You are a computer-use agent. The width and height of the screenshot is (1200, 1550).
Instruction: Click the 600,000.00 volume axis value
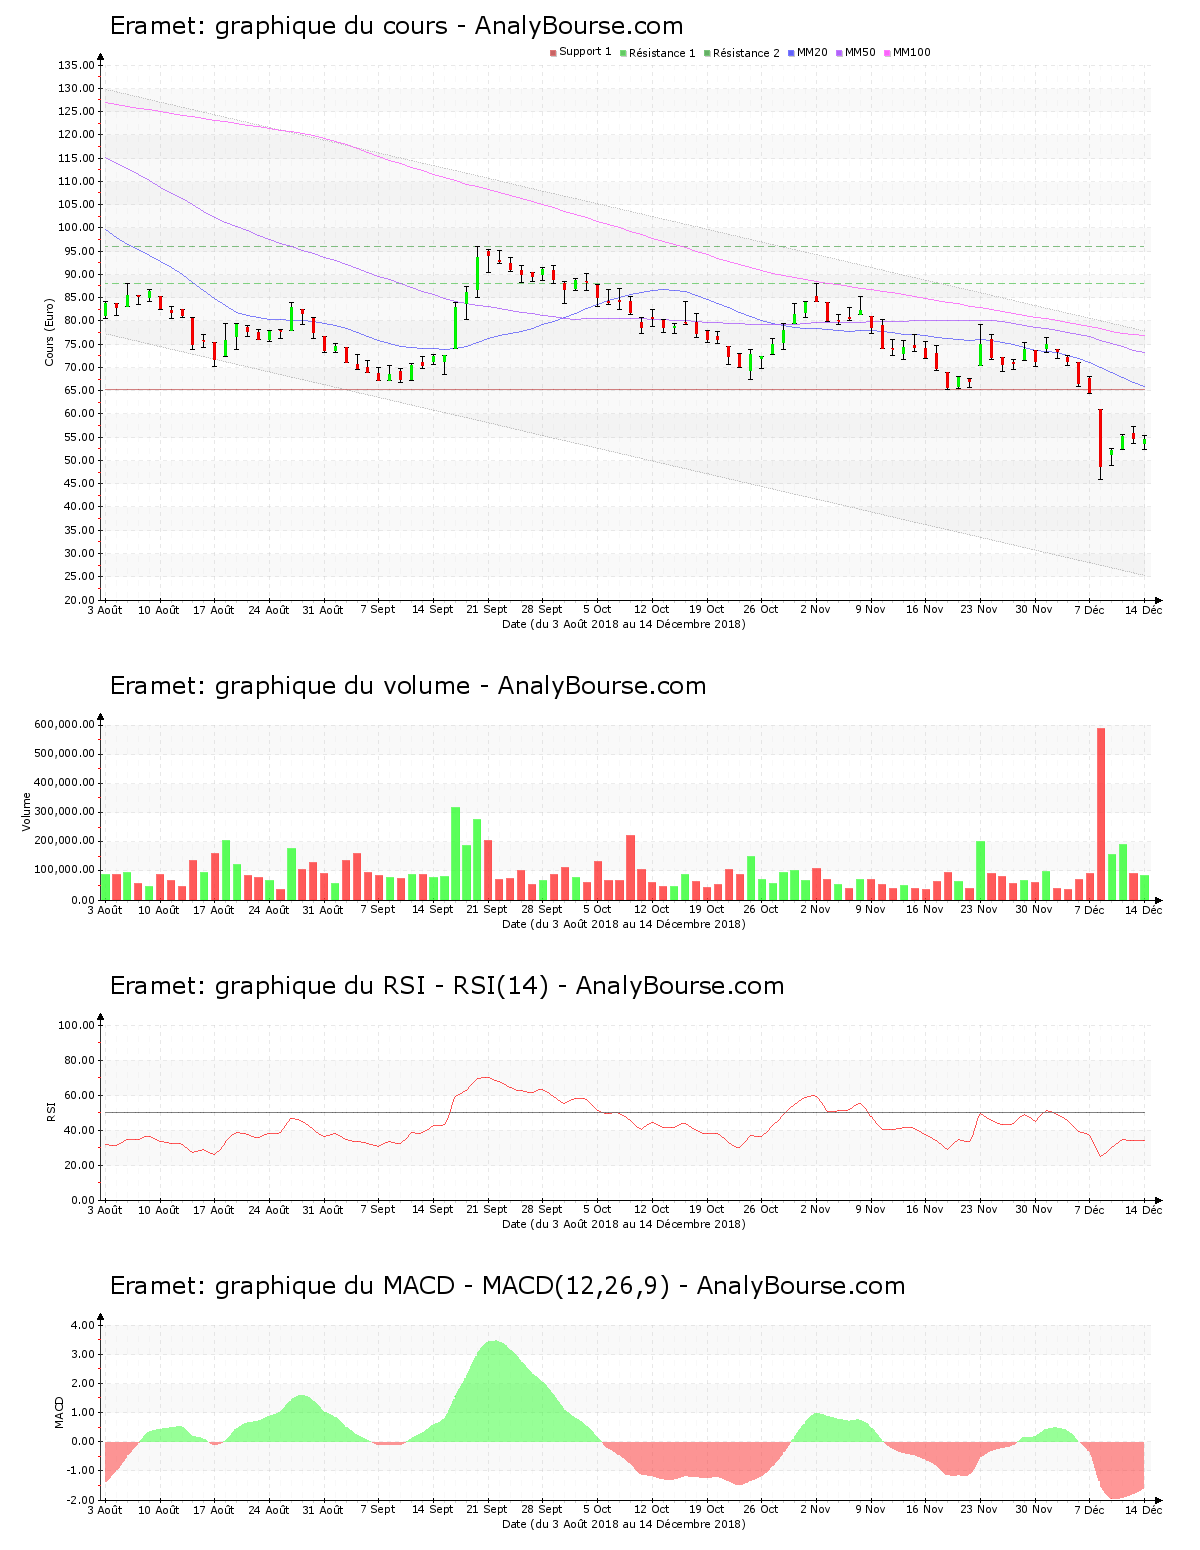[64, 724]
